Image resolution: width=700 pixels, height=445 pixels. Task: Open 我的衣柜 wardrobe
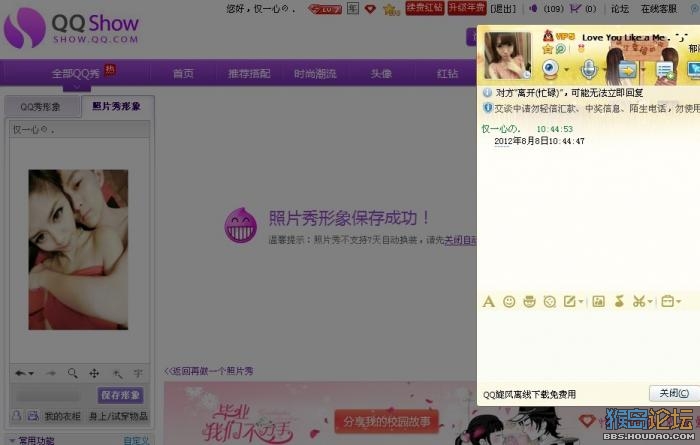tap(62, 416)
